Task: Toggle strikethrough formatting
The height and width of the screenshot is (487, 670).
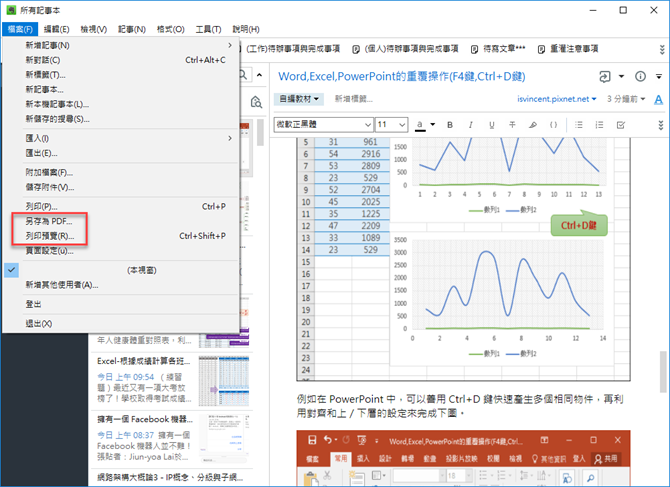Action: 512,125
